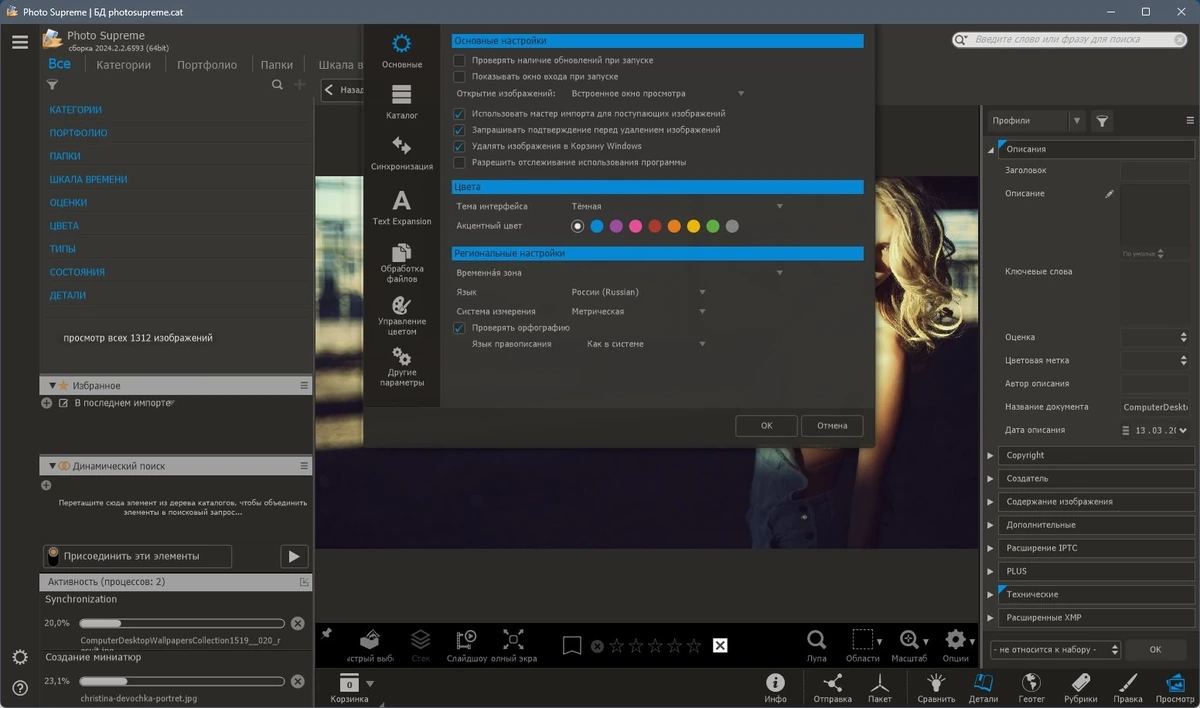The height and width of the screenshot is (708, 1200).
Task: Open the Детали panel icon
Action: coord(983,688)
